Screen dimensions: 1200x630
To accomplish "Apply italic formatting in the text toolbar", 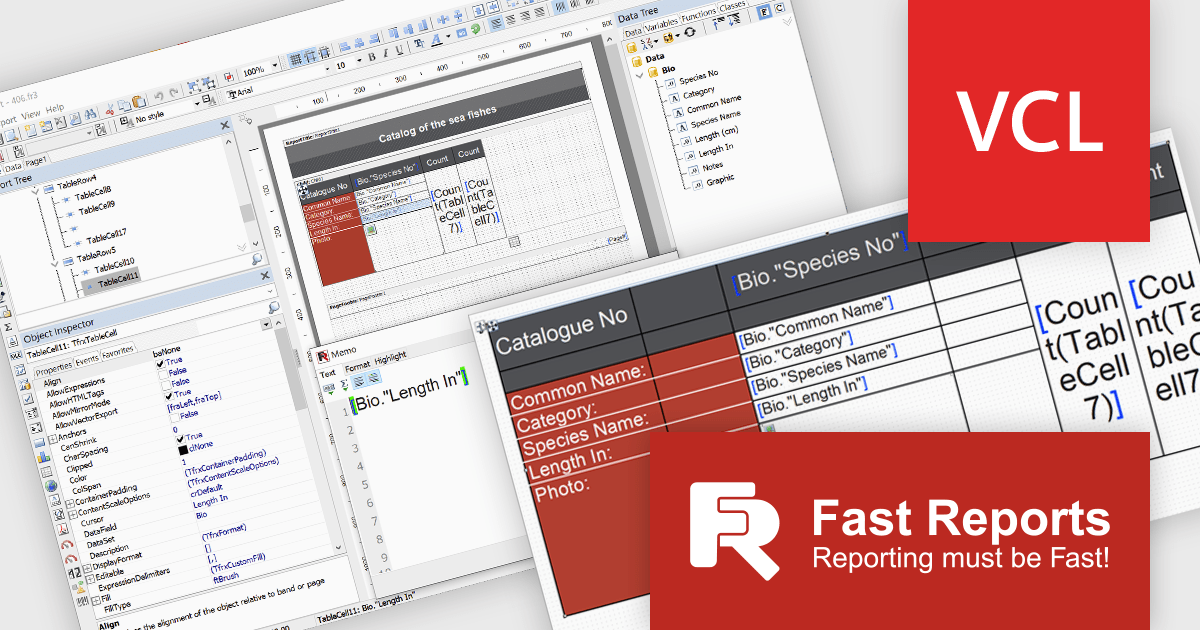I will 386,53.
